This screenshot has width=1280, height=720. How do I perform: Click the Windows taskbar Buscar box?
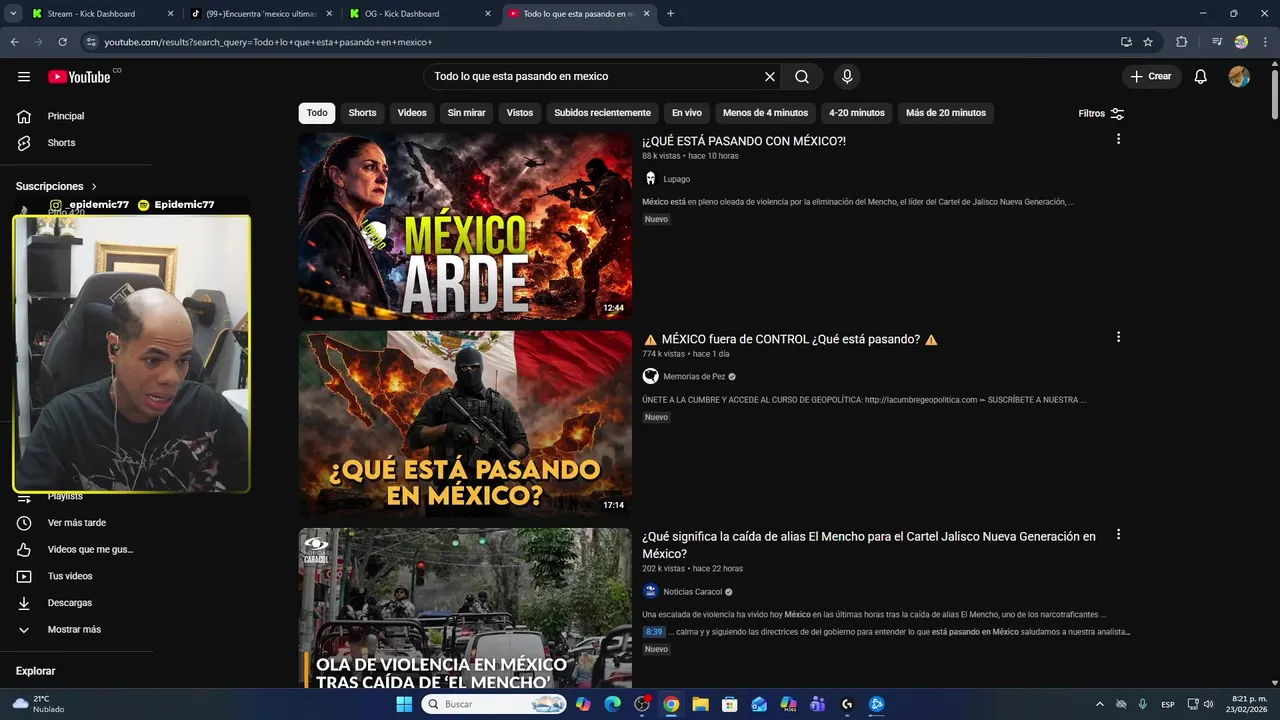(495, 704)
